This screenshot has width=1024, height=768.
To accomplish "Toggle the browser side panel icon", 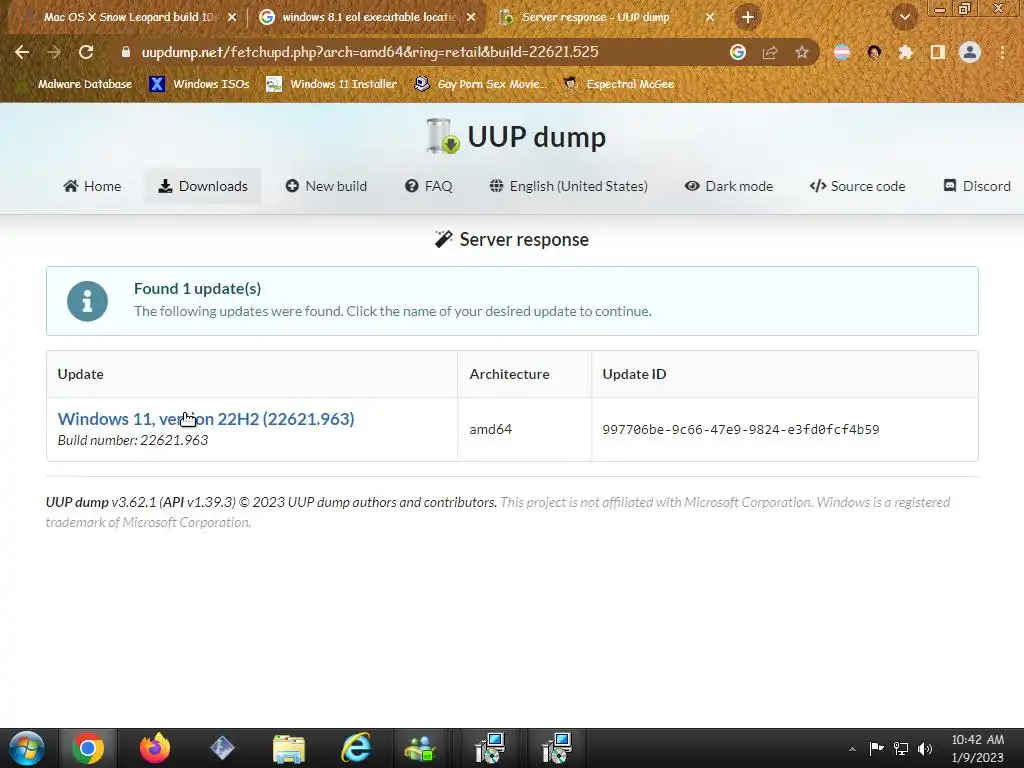I will (938, 52).
